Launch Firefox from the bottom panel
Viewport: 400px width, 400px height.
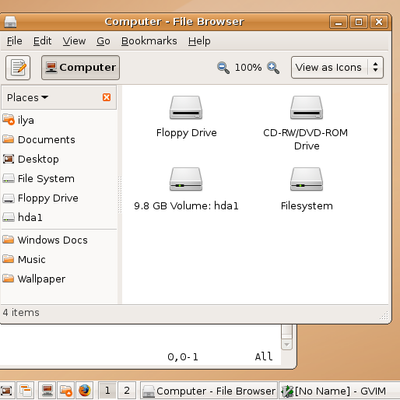click(x=84, y=390)
